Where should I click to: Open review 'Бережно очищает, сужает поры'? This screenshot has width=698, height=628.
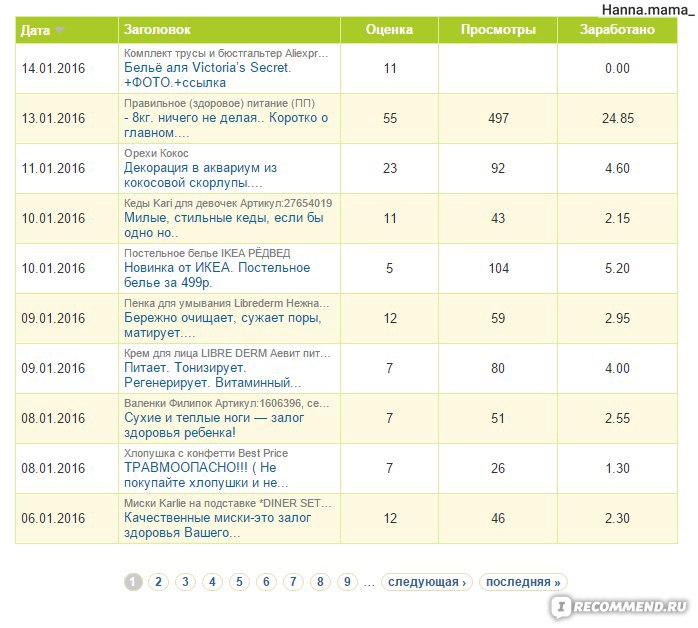[x=223, y=325]
